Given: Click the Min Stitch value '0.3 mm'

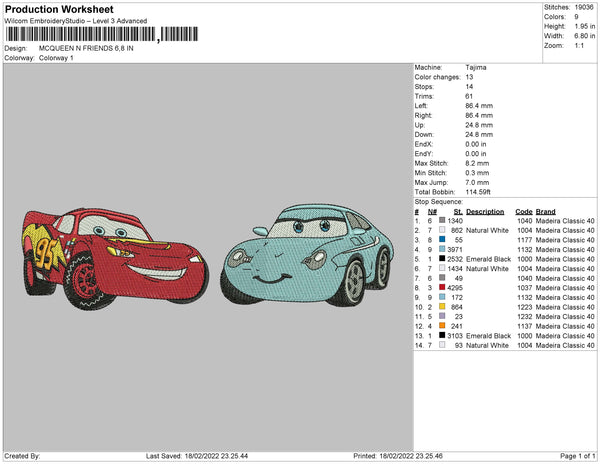Looking at the screenshot, I should point(477,173).
